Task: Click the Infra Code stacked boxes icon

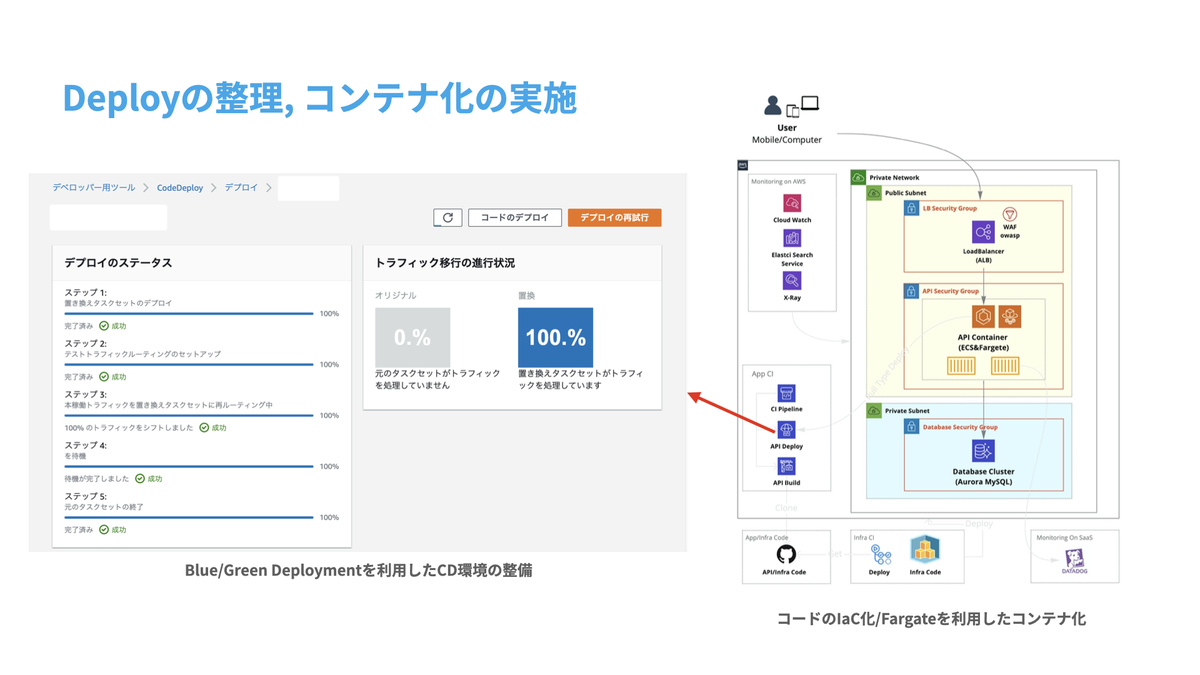Action: point(925,550)
